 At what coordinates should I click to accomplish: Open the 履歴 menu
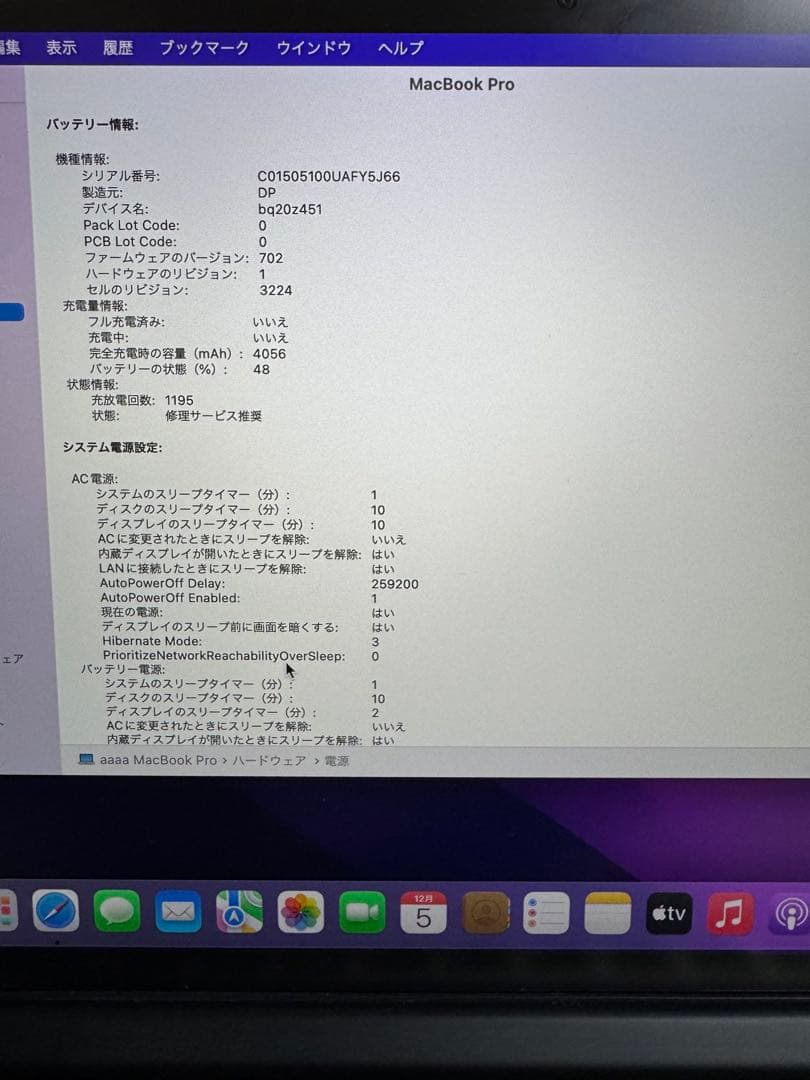[x=118, y=48]
